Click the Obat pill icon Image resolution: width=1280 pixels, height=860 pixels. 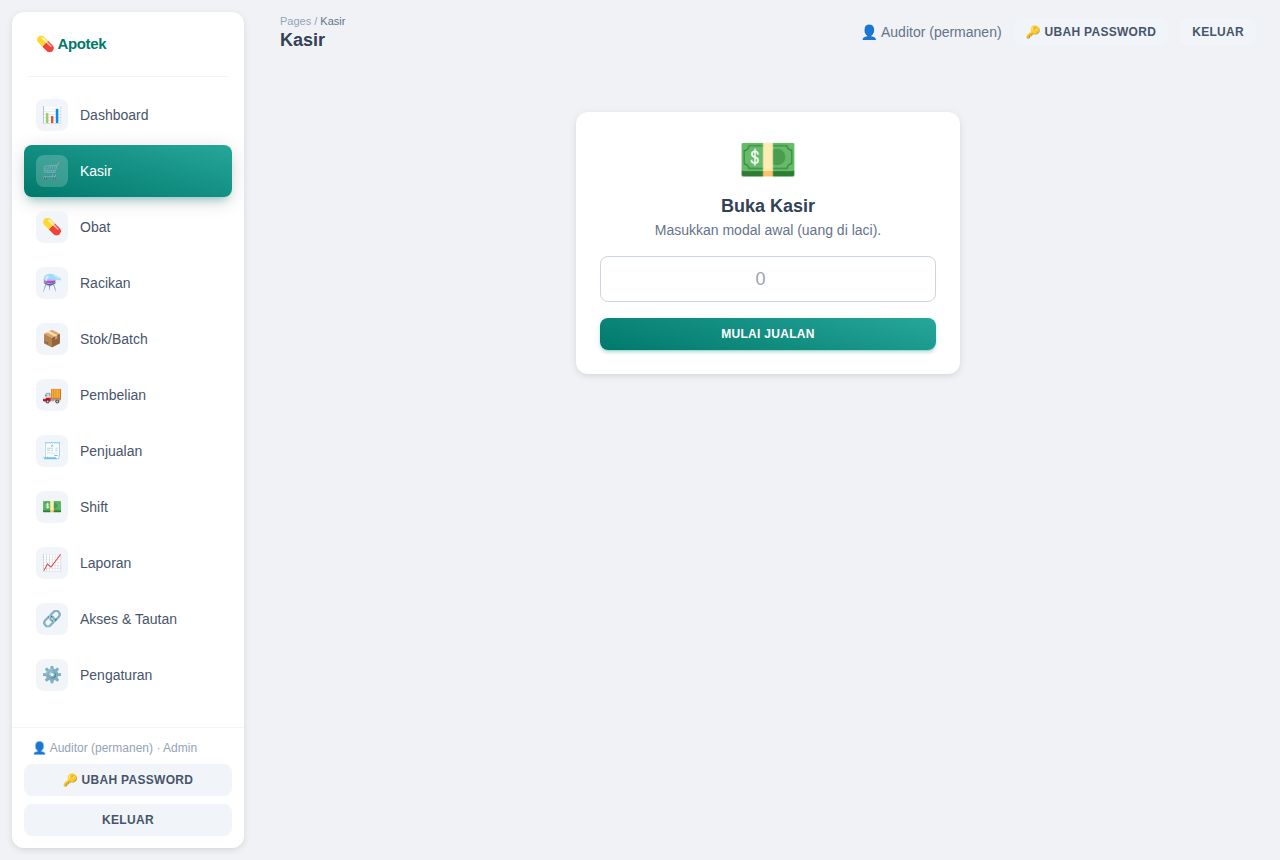click(x=52, y=227)
